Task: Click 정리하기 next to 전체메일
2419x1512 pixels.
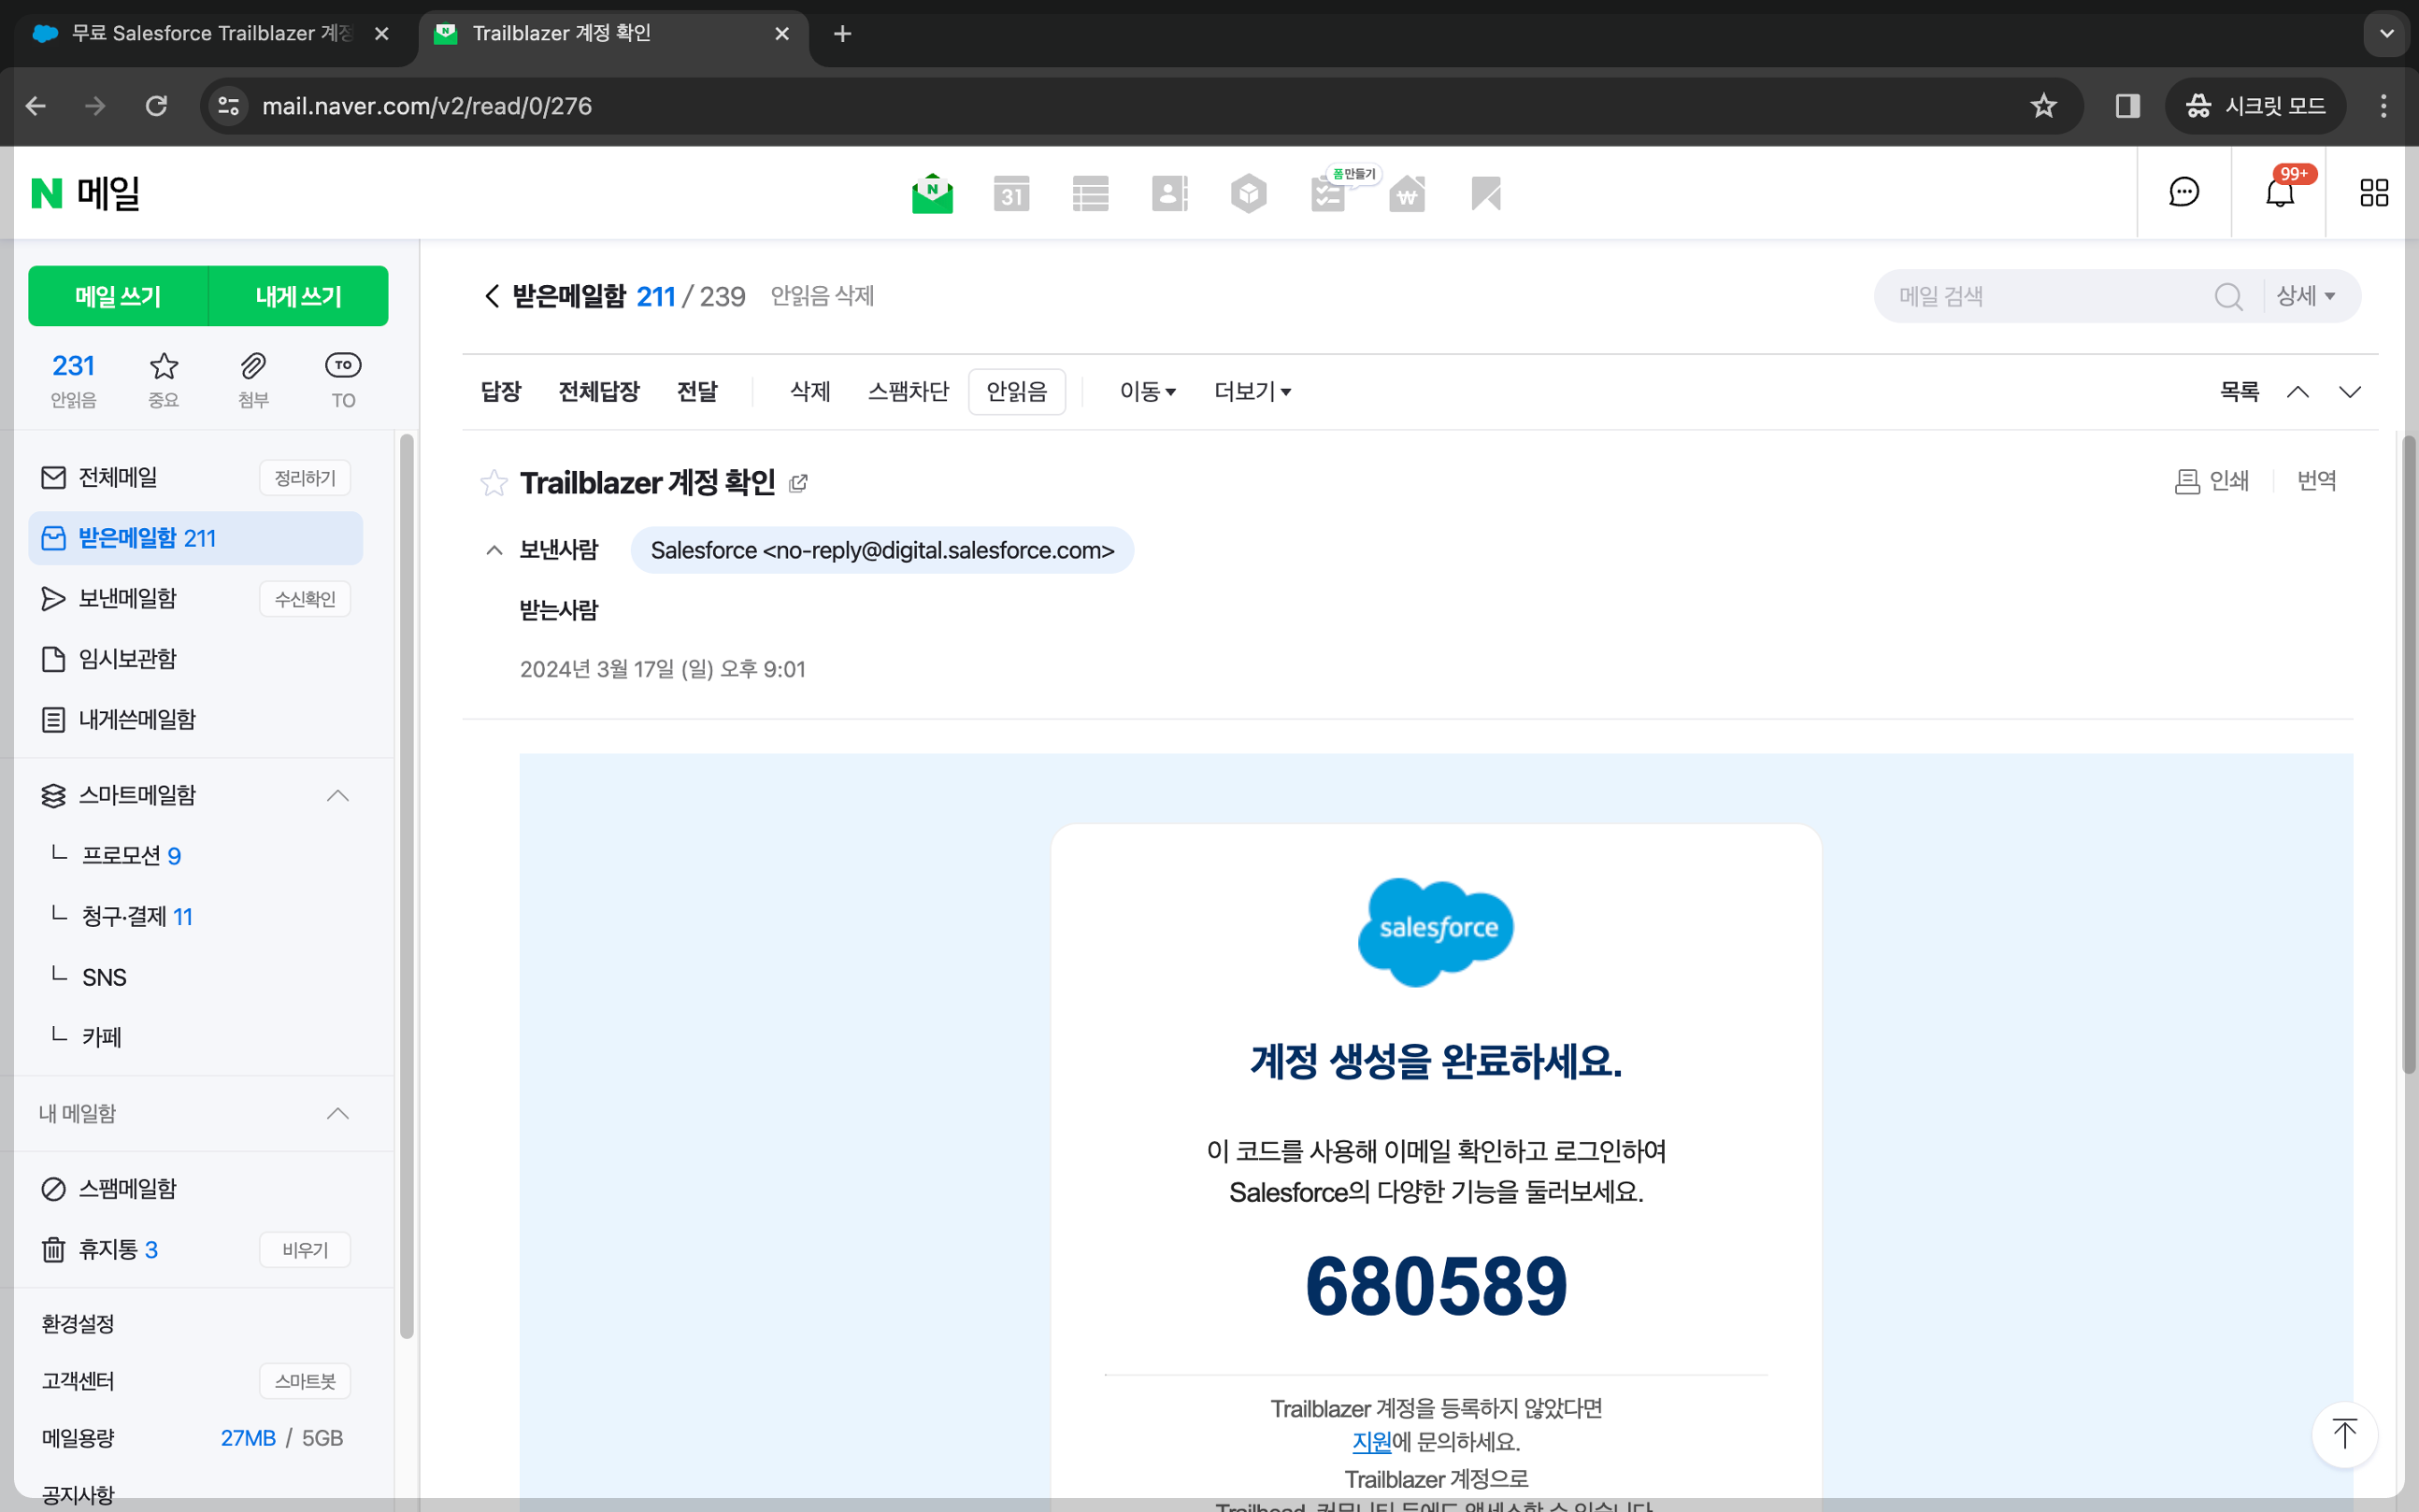Action: point(305,478)
